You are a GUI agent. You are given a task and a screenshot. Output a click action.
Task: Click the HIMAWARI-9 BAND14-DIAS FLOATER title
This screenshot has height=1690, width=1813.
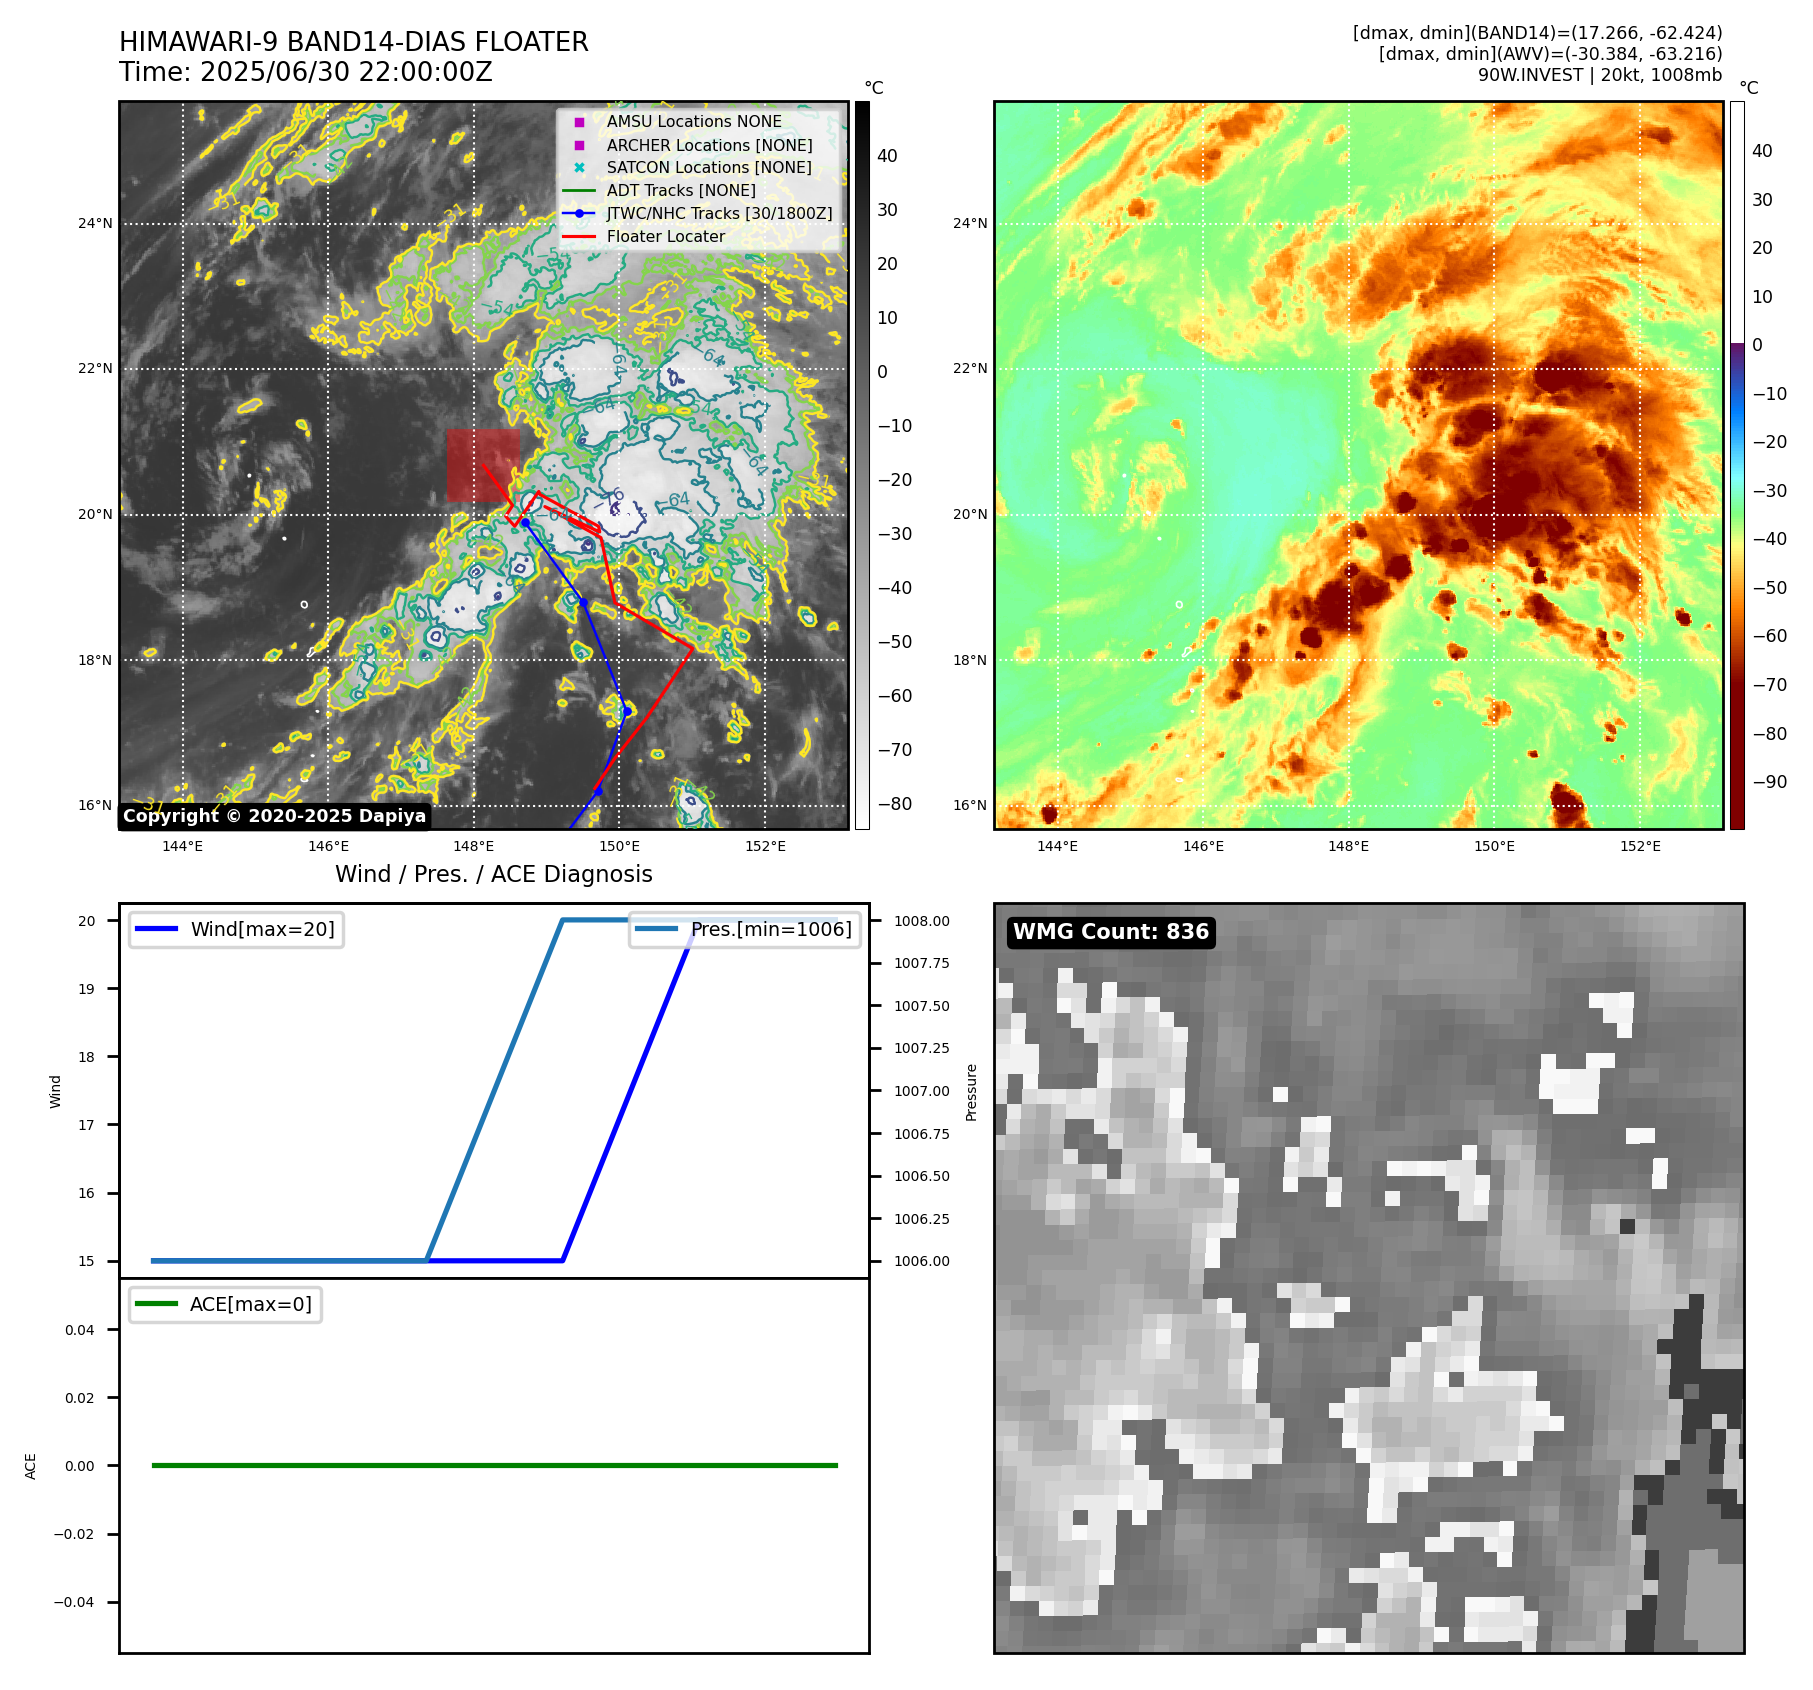[354, 42]
